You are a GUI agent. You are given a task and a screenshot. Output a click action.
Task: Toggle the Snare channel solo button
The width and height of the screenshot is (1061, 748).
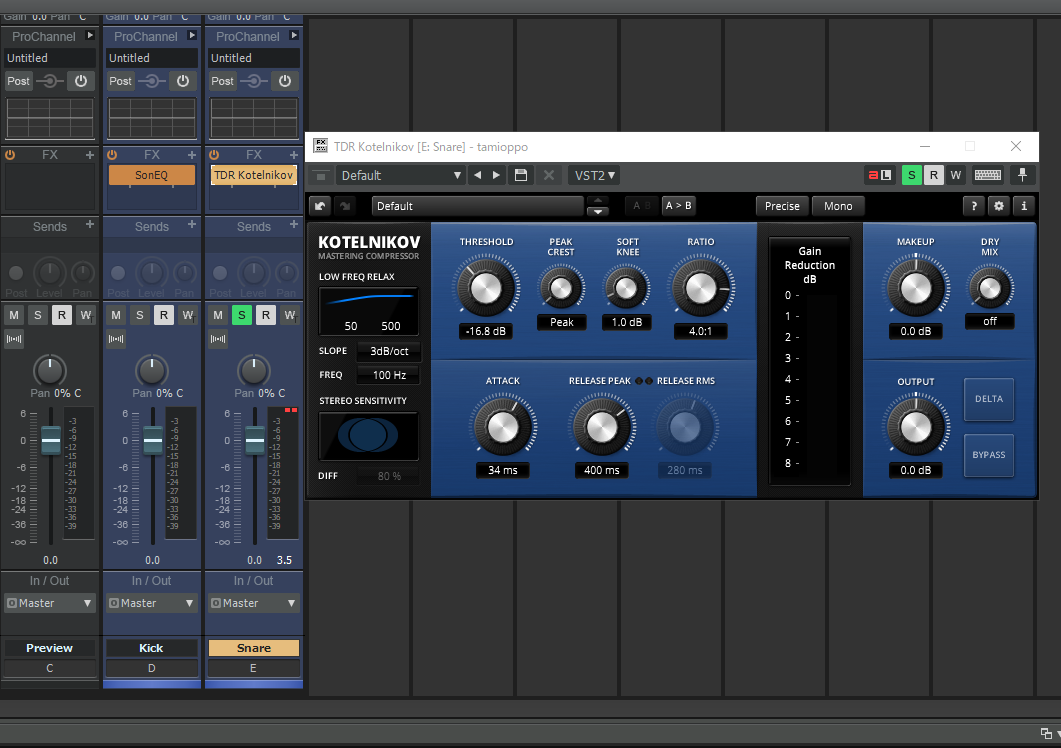241,316
